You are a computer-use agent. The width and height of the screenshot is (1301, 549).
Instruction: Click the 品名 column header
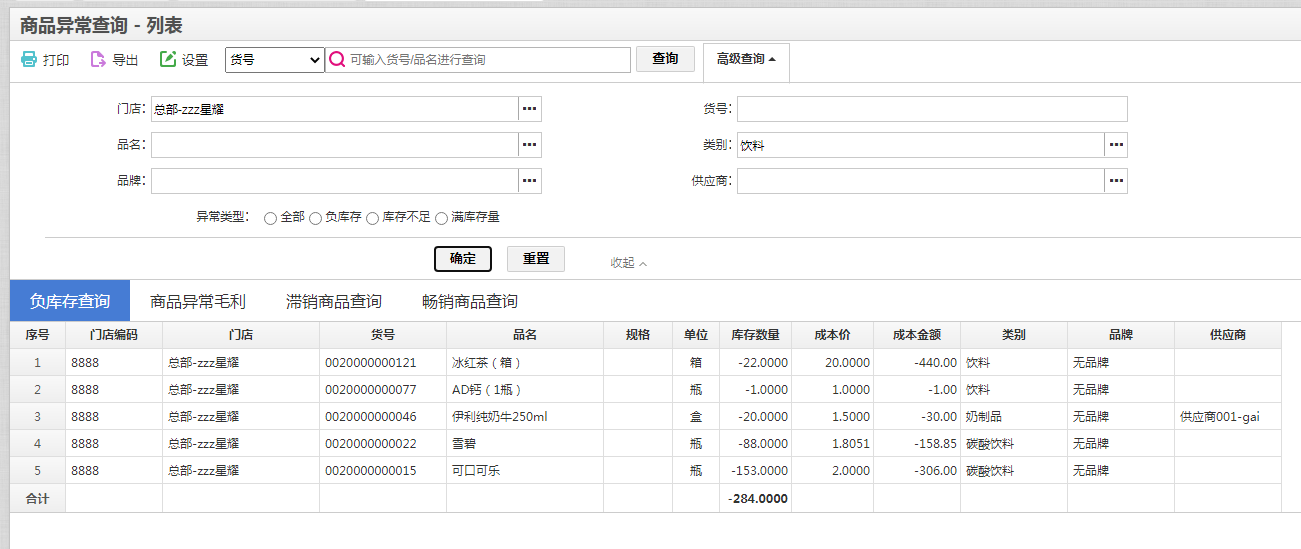click(x=525, y=335)
